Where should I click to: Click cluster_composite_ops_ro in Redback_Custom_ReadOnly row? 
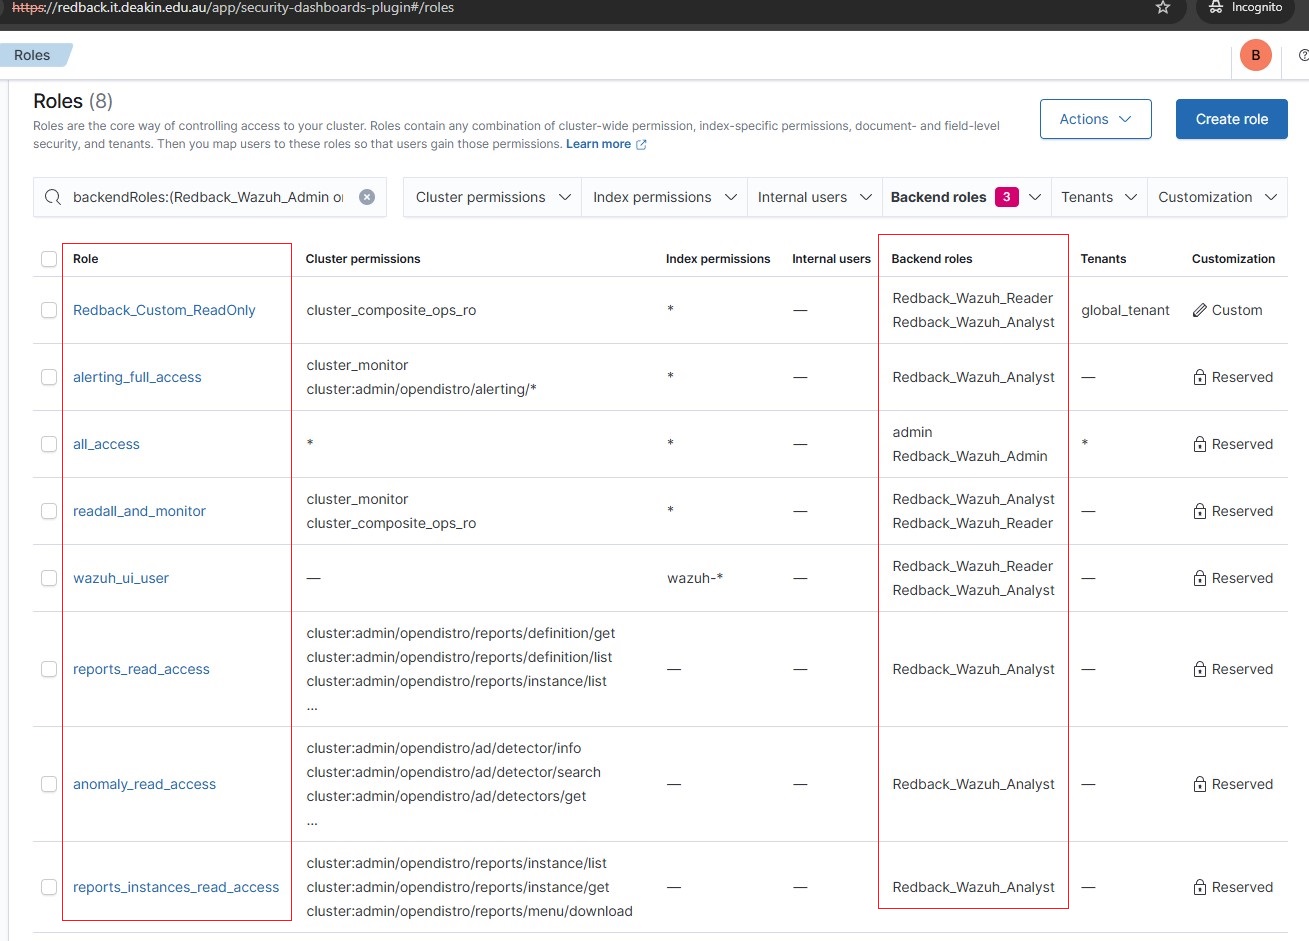click(391, 310)
